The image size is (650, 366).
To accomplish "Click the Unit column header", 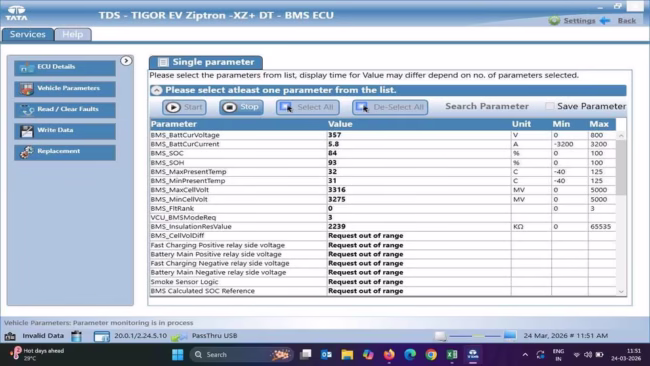I will click(x=531, y=124).
